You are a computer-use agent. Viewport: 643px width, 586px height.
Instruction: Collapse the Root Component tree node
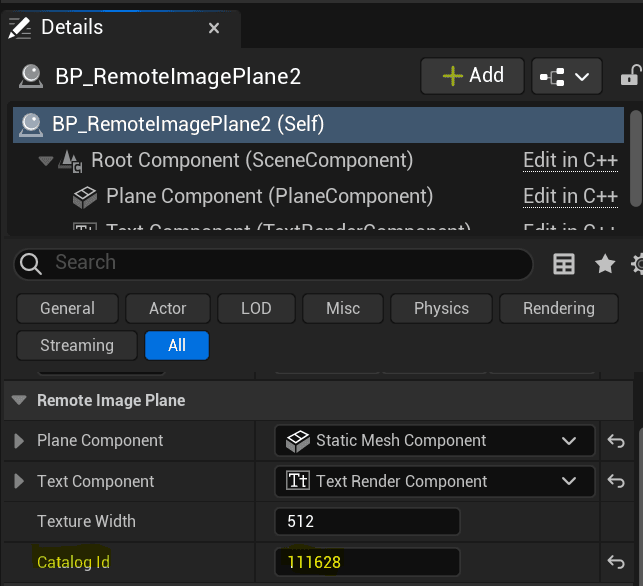(44, 161)
